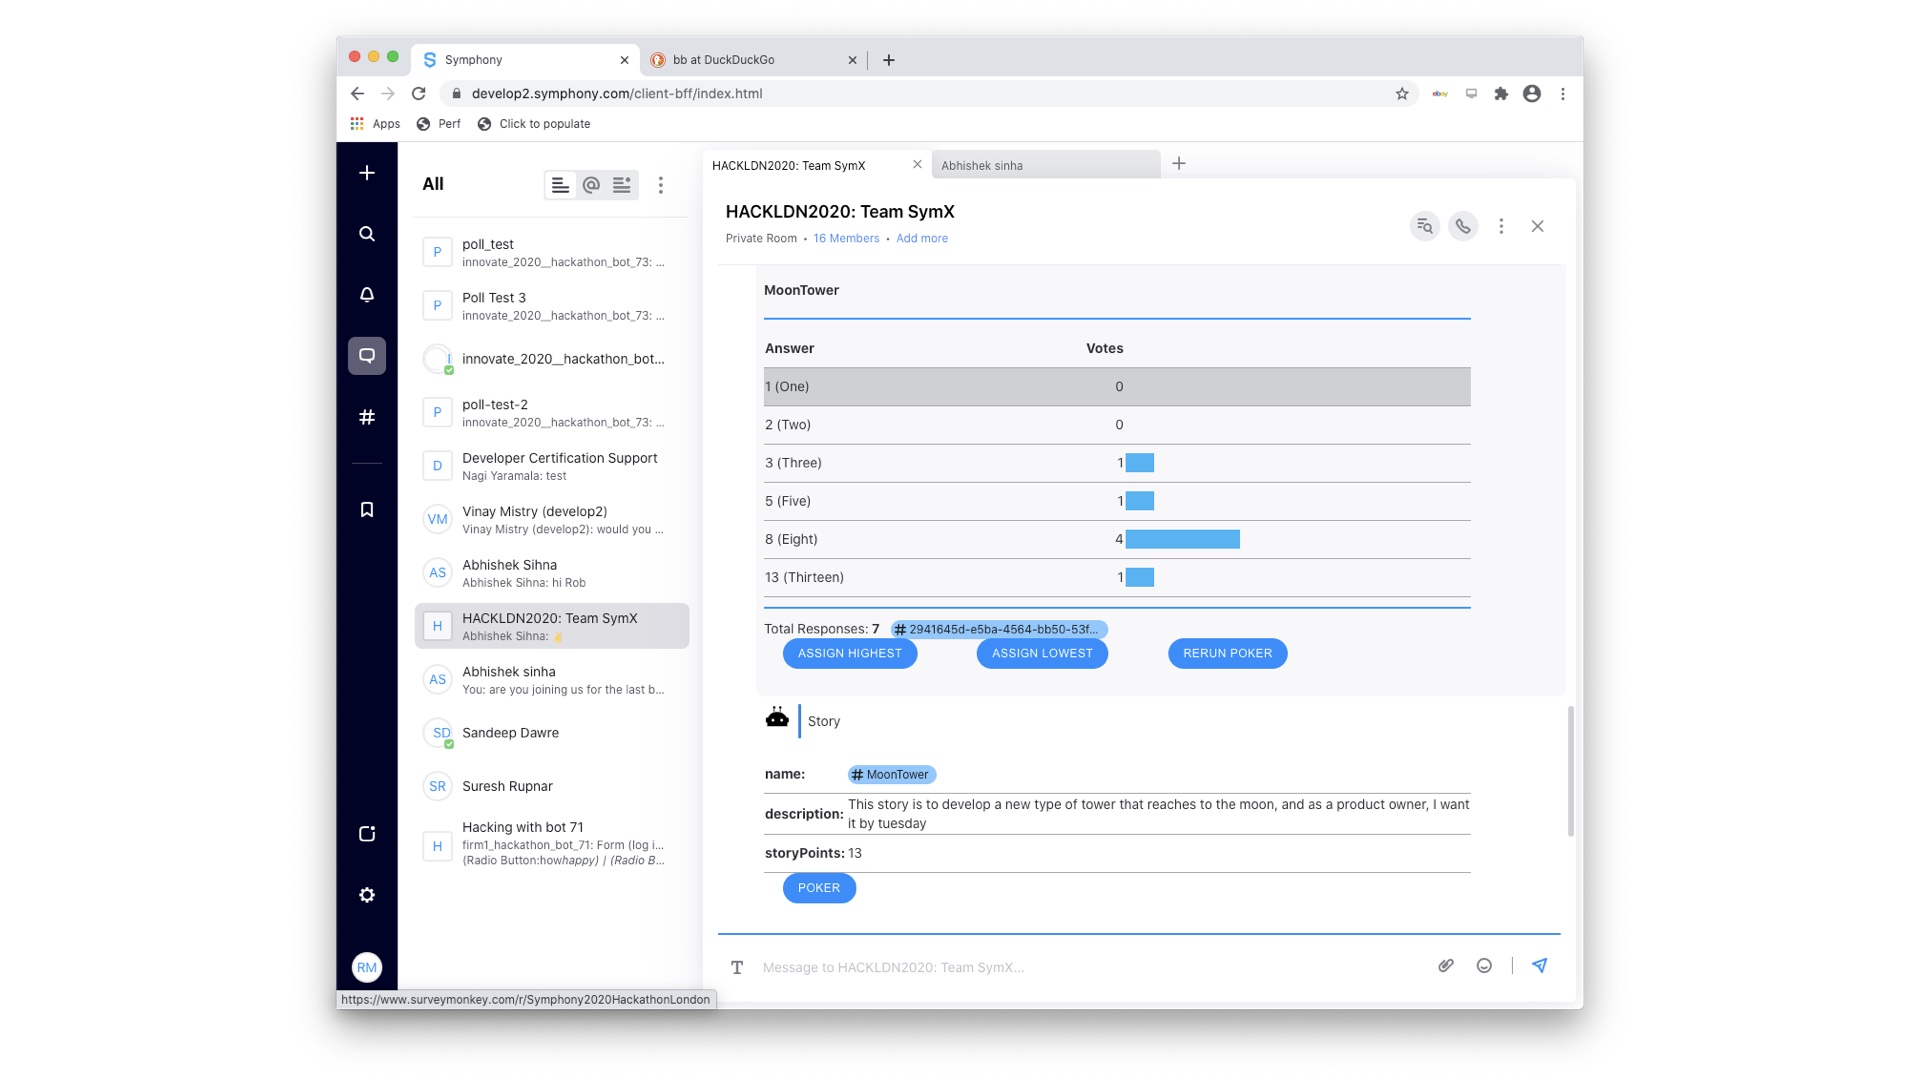
Task: Open Hacking with bot 71 room
Action: [x=552, y=843]
